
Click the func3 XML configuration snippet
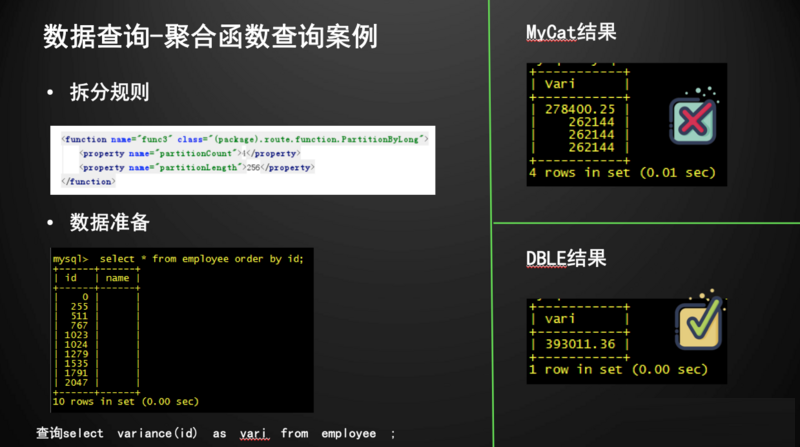(243, 160)
